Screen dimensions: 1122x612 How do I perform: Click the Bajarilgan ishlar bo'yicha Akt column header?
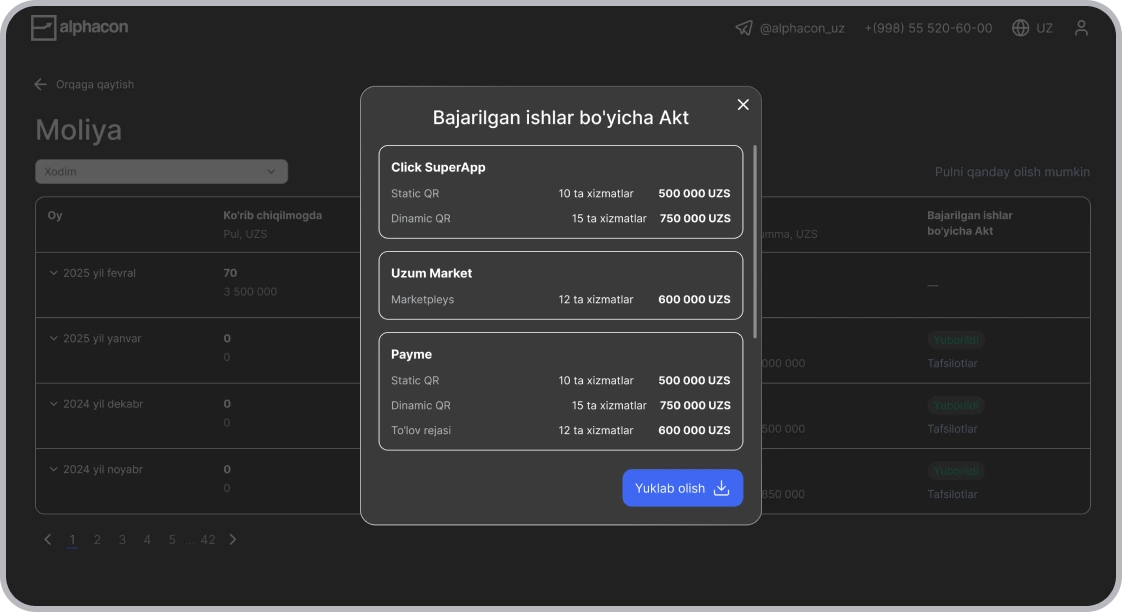click(x=970, y=223)
